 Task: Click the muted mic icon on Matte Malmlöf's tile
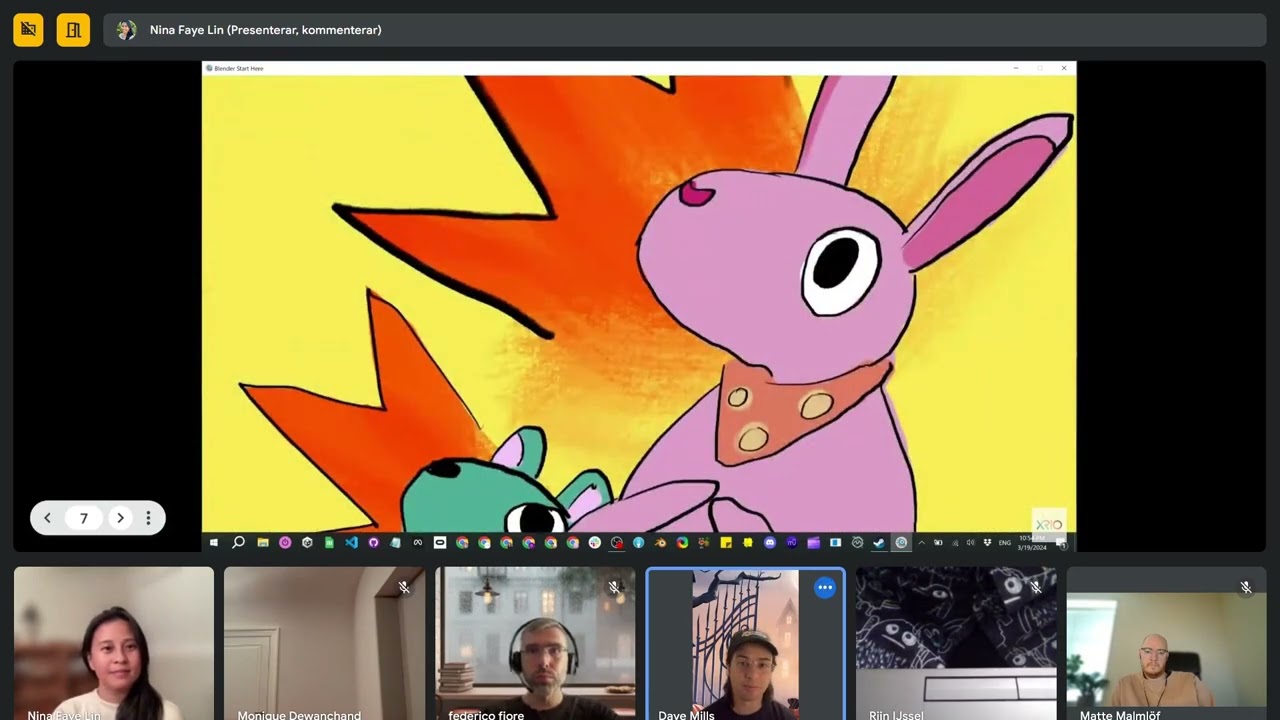1246,588
